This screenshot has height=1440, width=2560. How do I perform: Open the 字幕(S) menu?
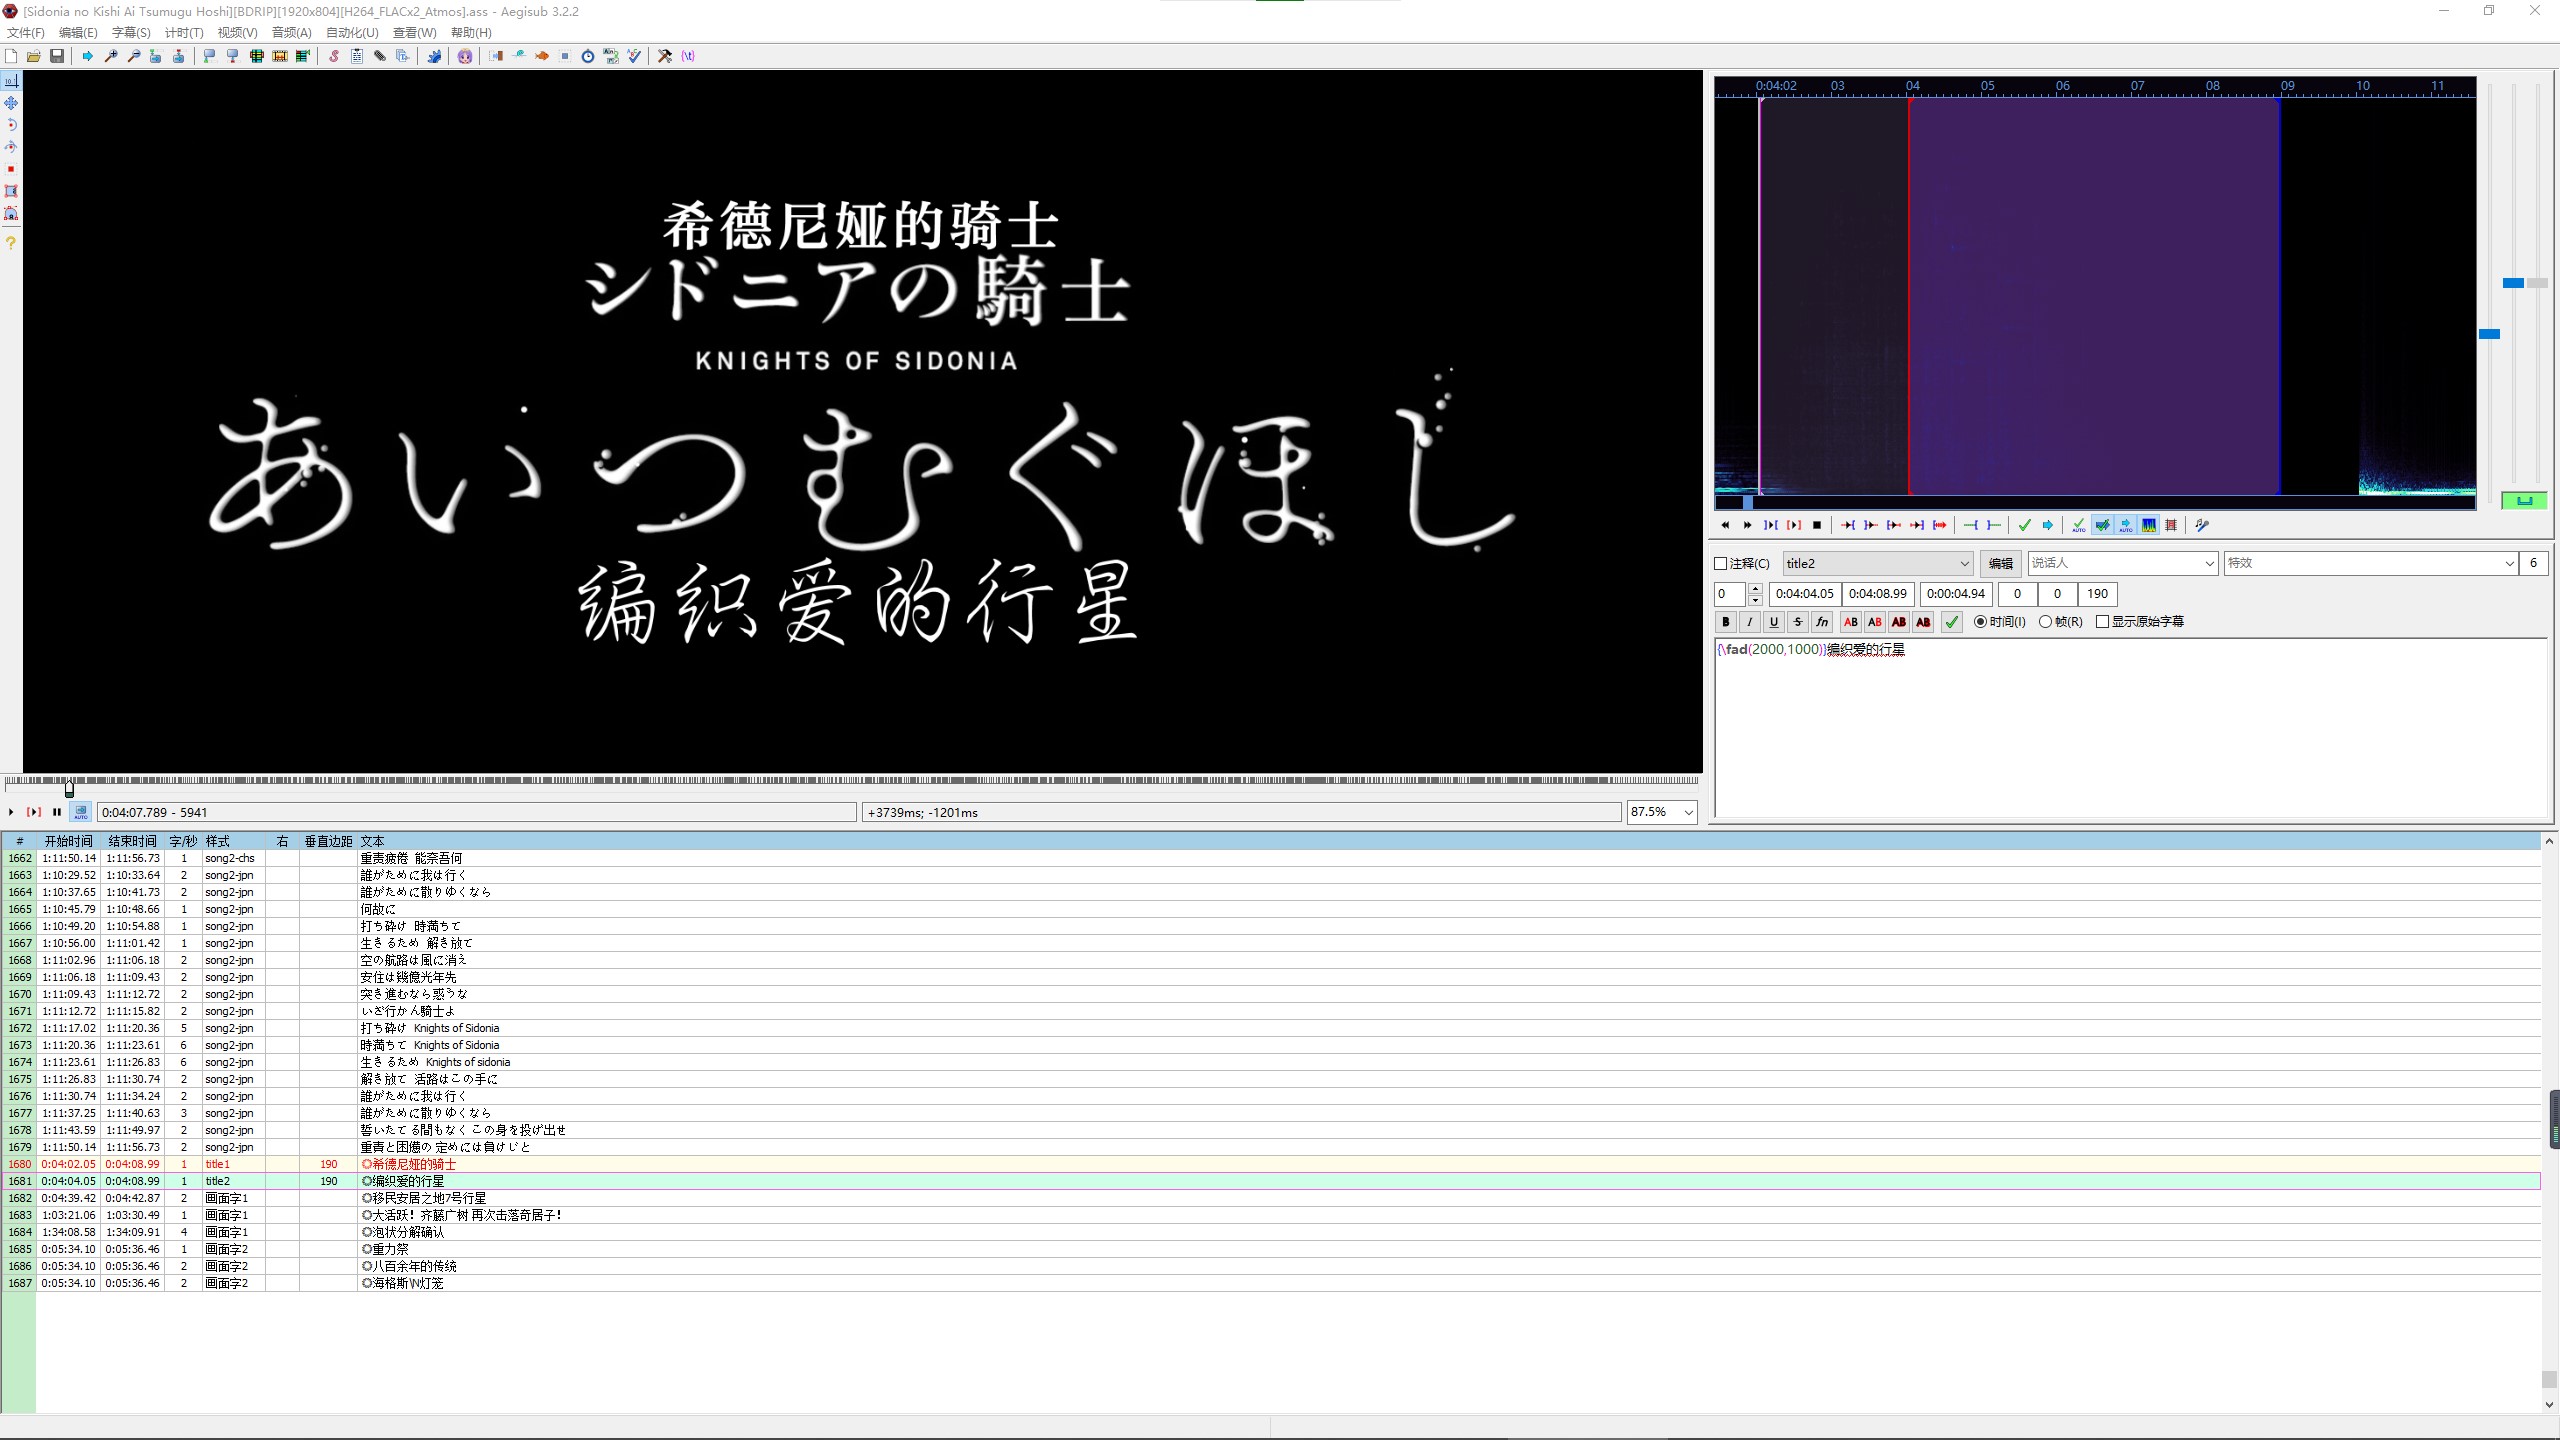point(131,33)
